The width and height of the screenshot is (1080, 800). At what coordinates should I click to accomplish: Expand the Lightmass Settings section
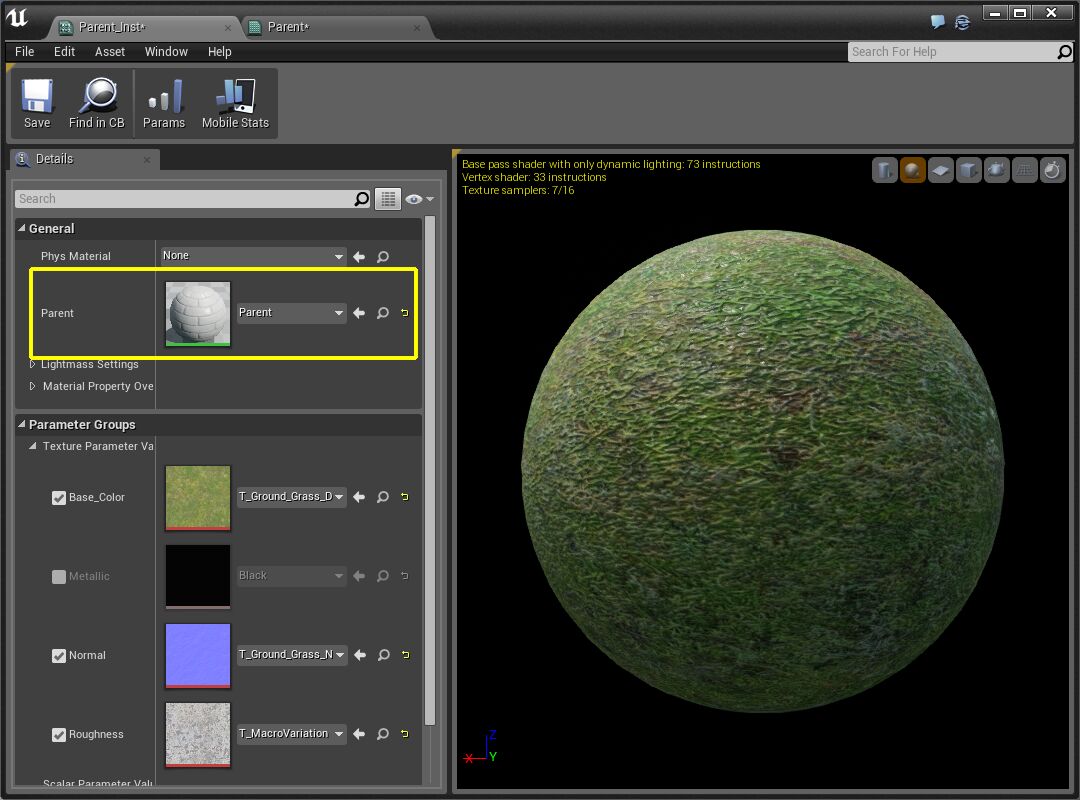32,364
